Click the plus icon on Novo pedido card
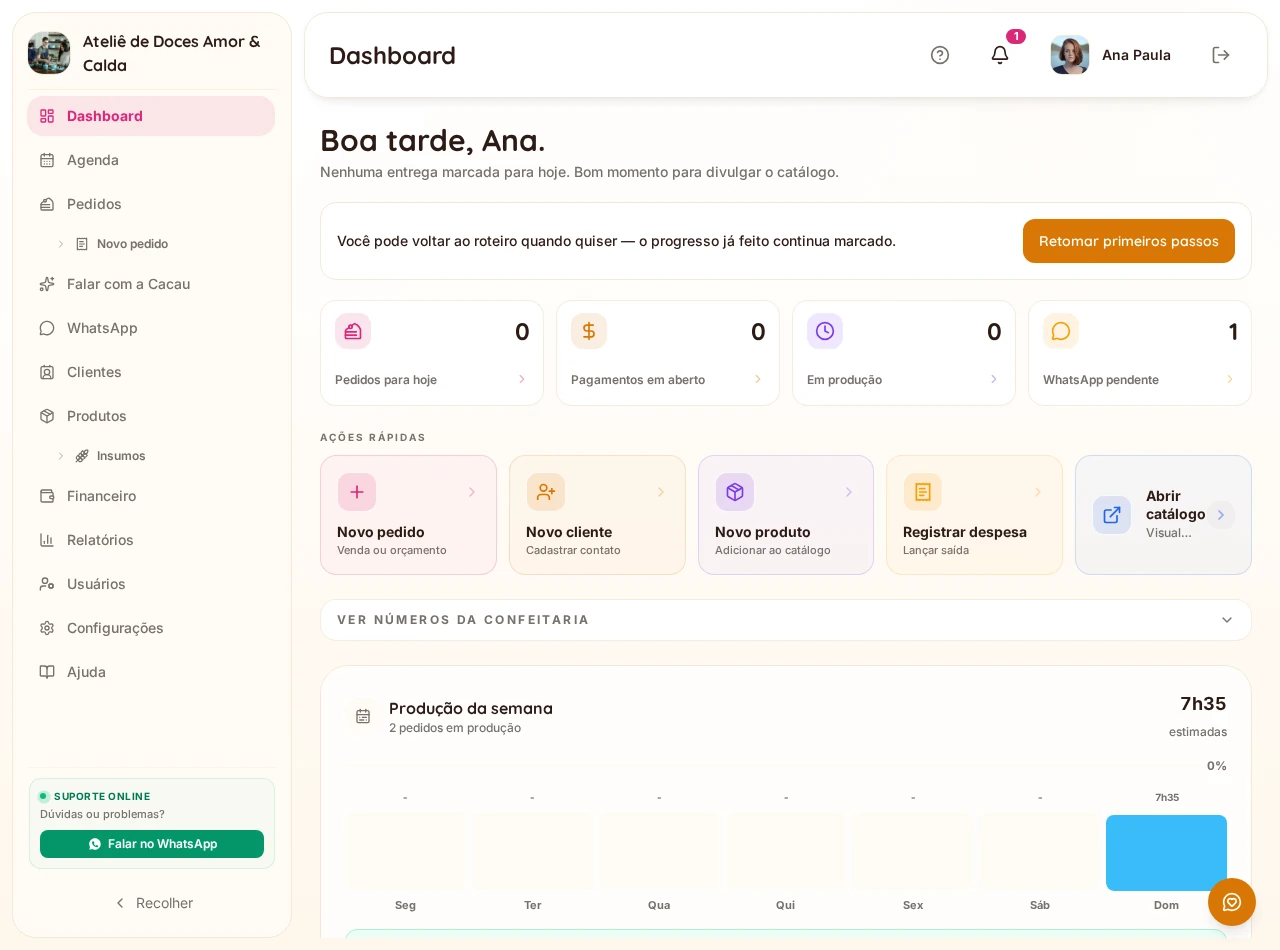Viewport: 1280px width, 950px height. click(357, 492)
